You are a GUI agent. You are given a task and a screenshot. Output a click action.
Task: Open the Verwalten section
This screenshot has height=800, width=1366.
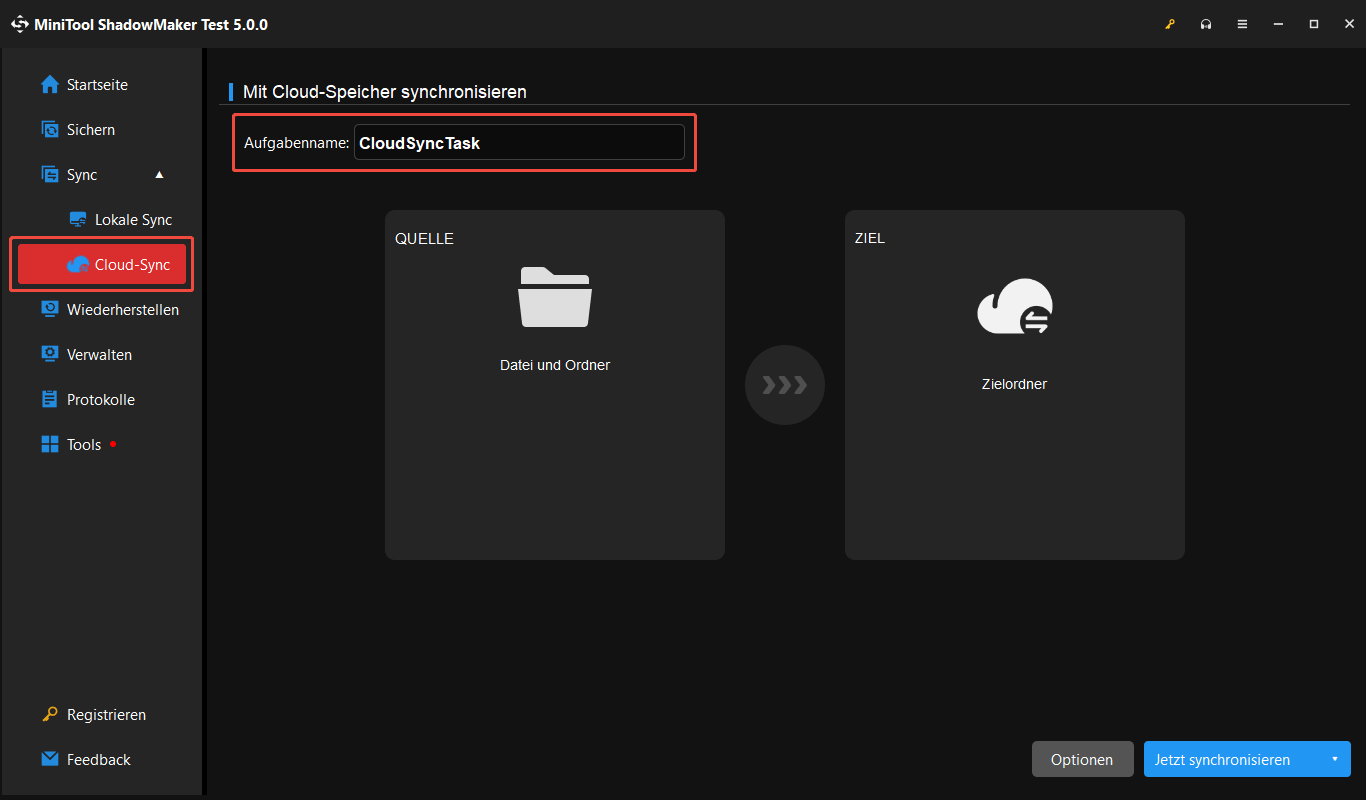point(86,355)
